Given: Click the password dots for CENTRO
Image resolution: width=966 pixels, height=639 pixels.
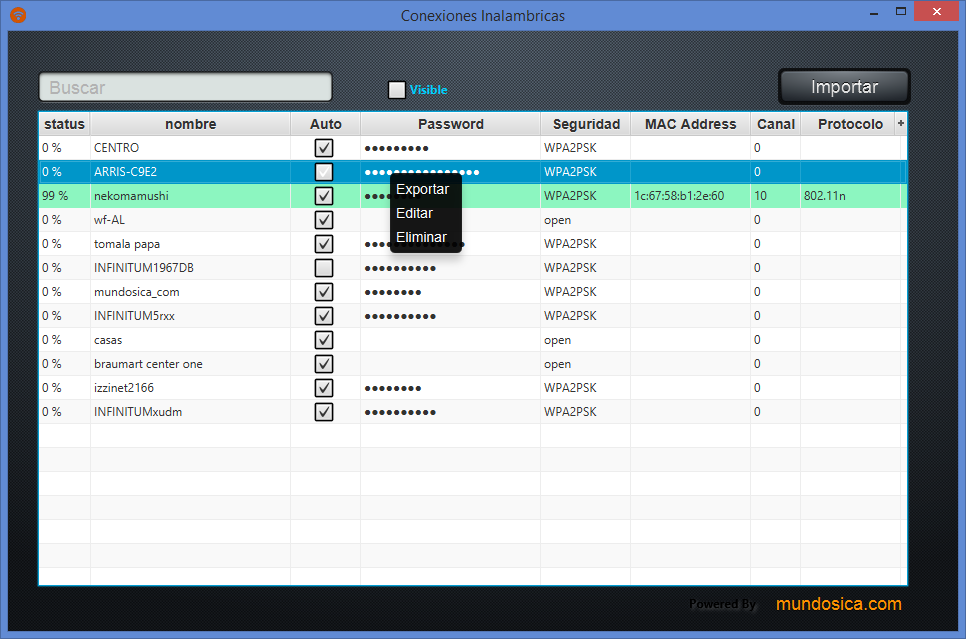Looking at the screenshot, I should pyautogui.click(x=396, y=149).
